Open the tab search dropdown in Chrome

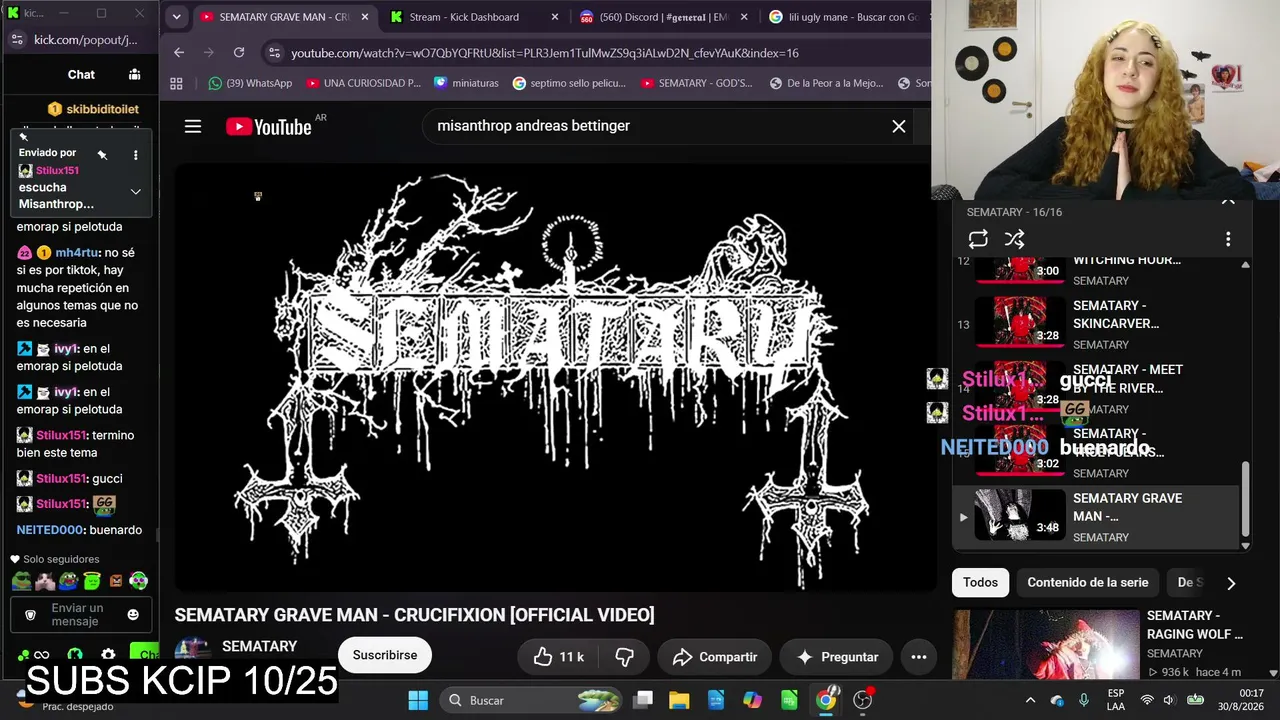pos(176,17)
